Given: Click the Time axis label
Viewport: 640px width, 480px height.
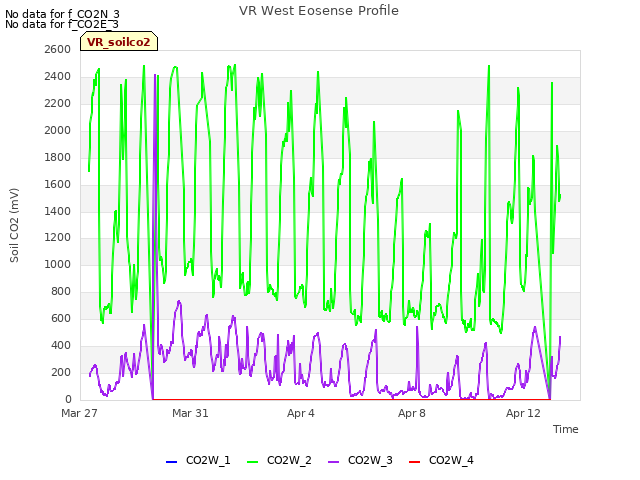Looking at the screenshot, I should pyautogui.click(x=566, y=429).
